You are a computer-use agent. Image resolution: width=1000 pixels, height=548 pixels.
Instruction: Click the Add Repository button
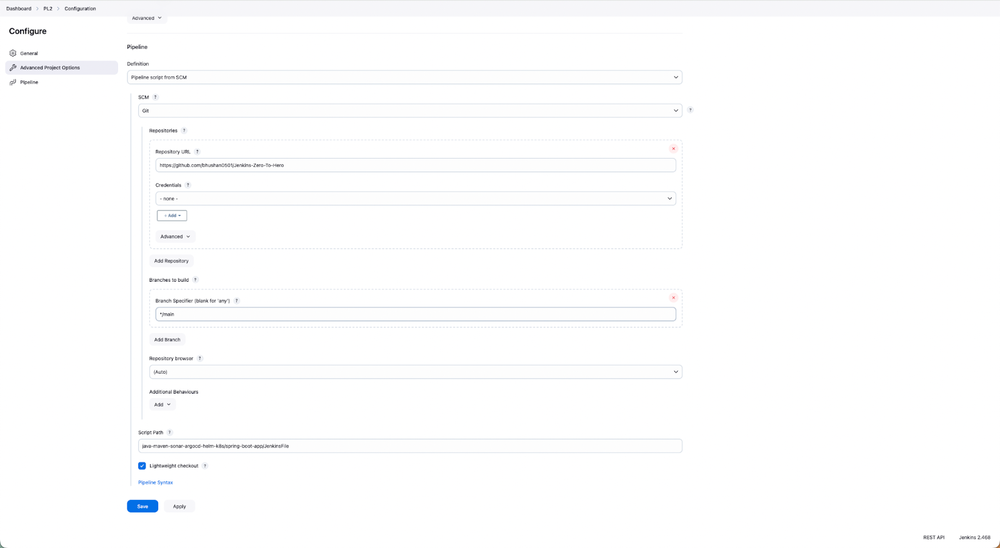coord(171,261)
